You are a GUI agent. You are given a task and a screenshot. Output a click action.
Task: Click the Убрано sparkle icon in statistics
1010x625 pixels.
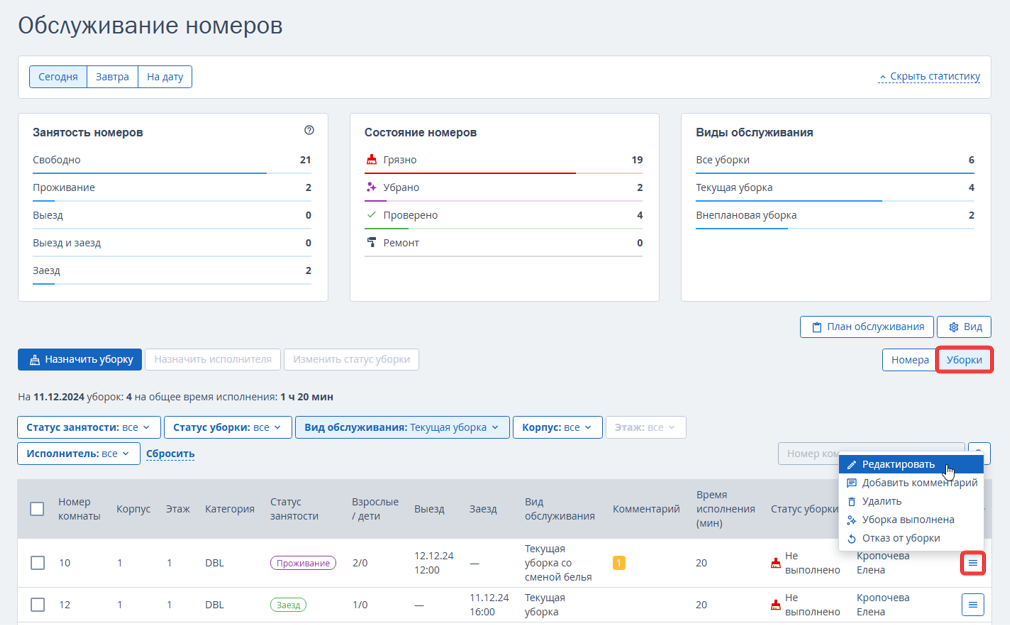(x=371, y=187)
